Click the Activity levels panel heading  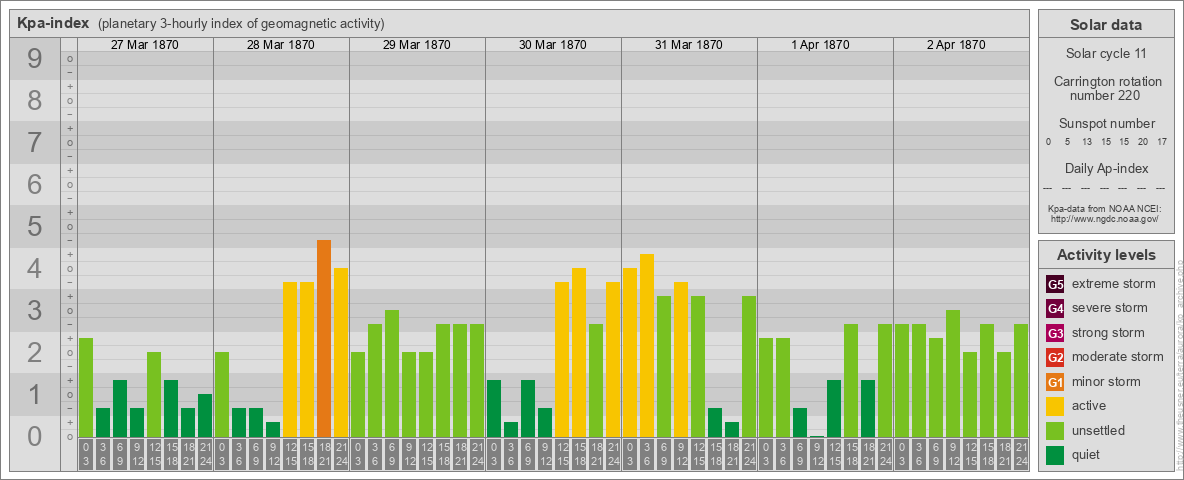click(1106, 255)
